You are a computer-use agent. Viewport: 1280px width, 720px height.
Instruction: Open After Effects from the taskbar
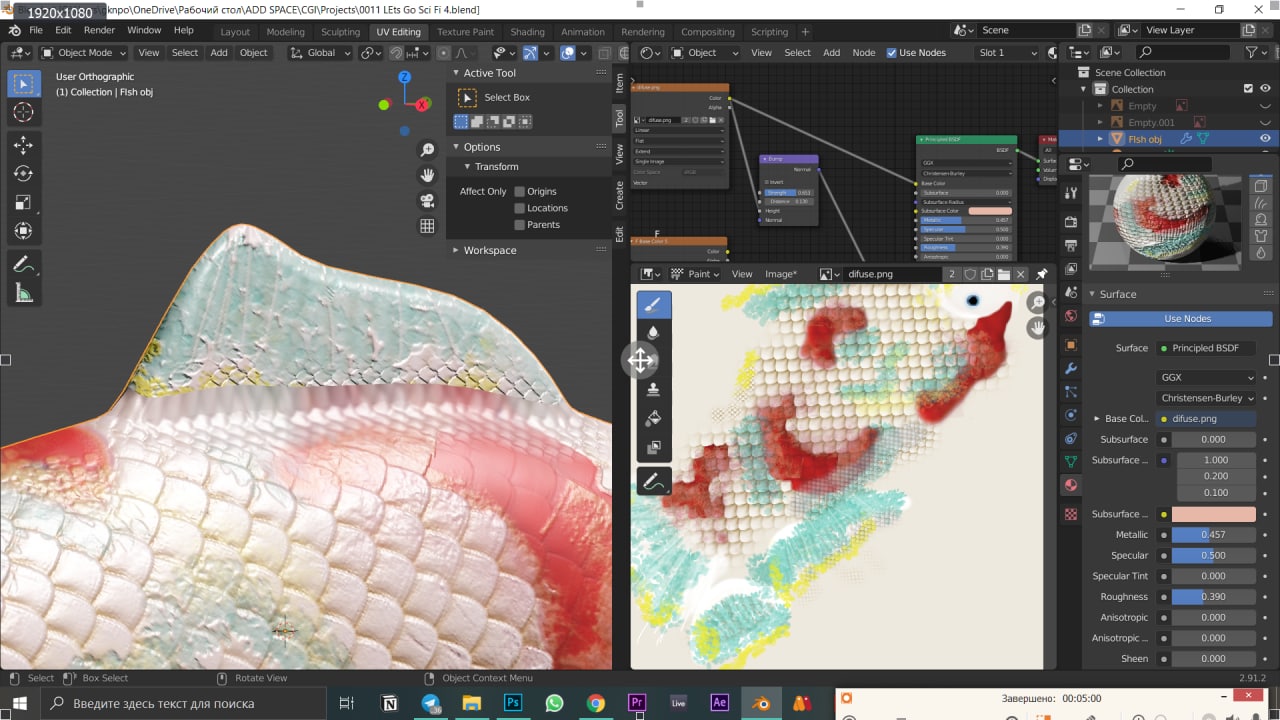point(719,703)
